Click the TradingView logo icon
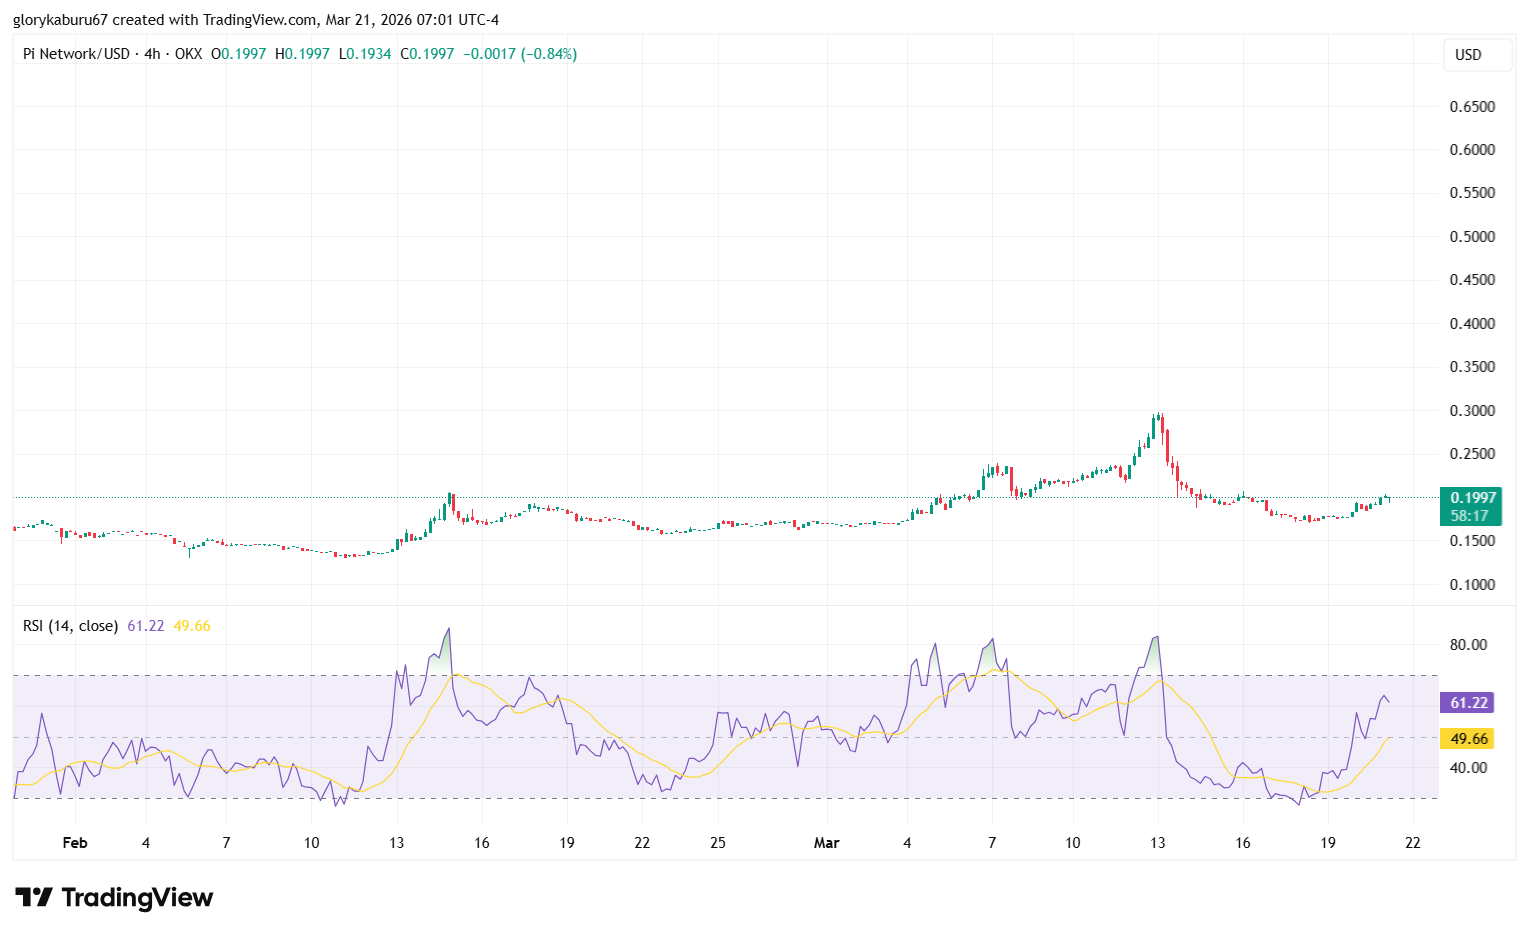This screenshot has width=1529, height=935. point(34,897)
